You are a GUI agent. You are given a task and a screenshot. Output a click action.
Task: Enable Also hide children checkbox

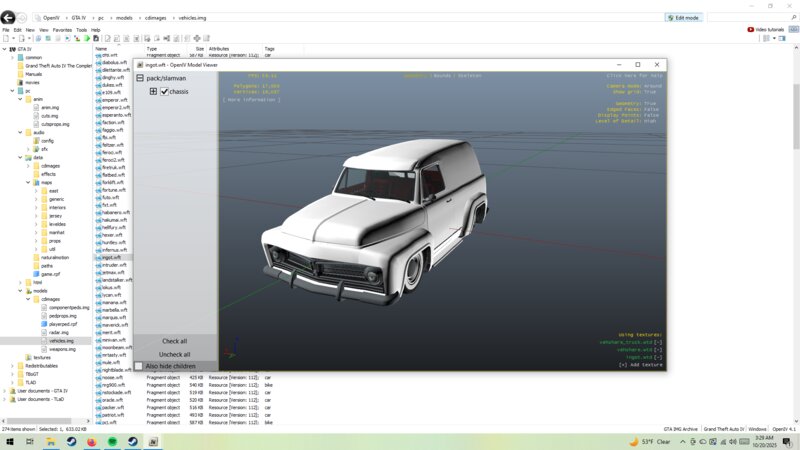139,366
